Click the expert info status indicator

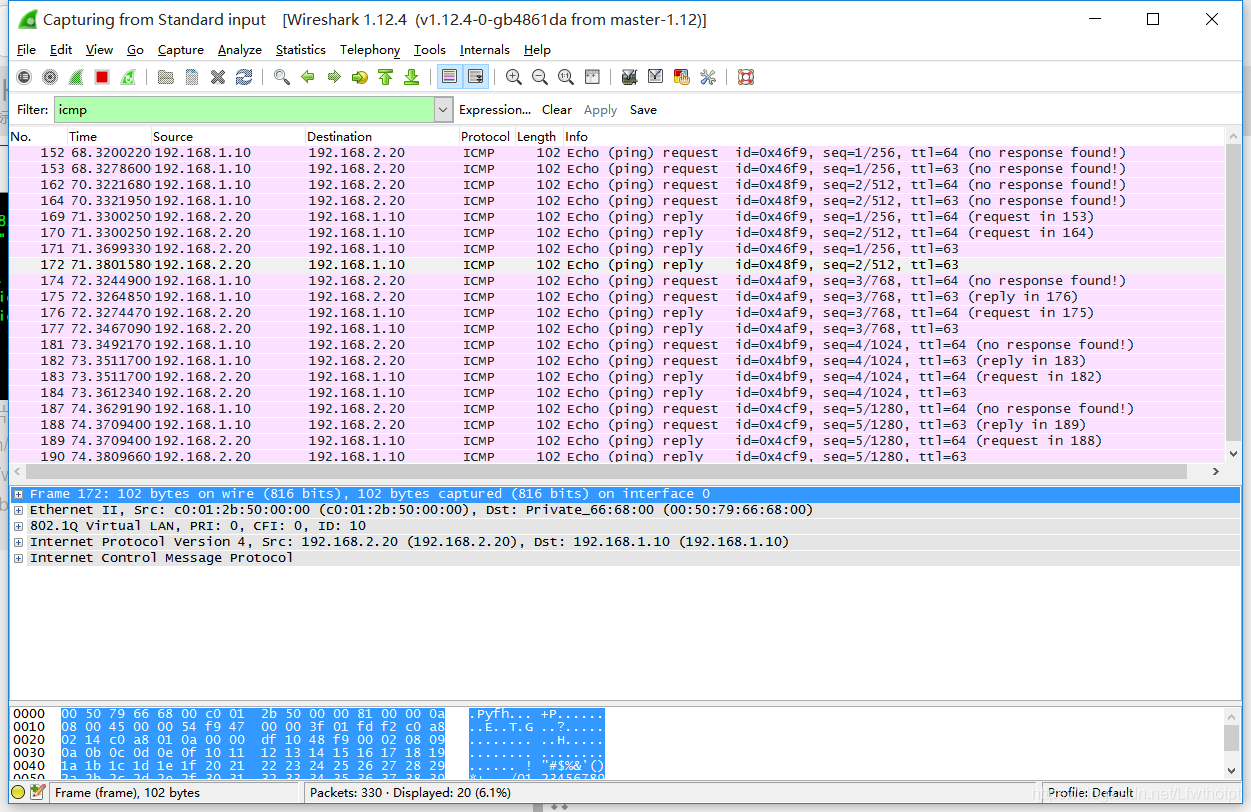(18, 792)
